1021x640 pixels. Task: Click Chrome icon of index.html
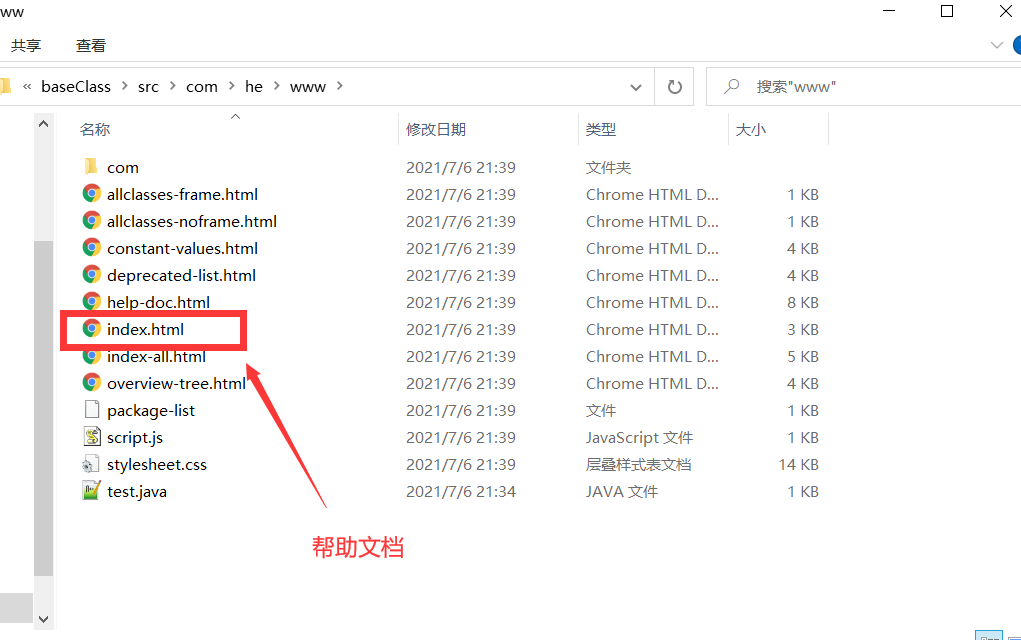pos(92,329)
